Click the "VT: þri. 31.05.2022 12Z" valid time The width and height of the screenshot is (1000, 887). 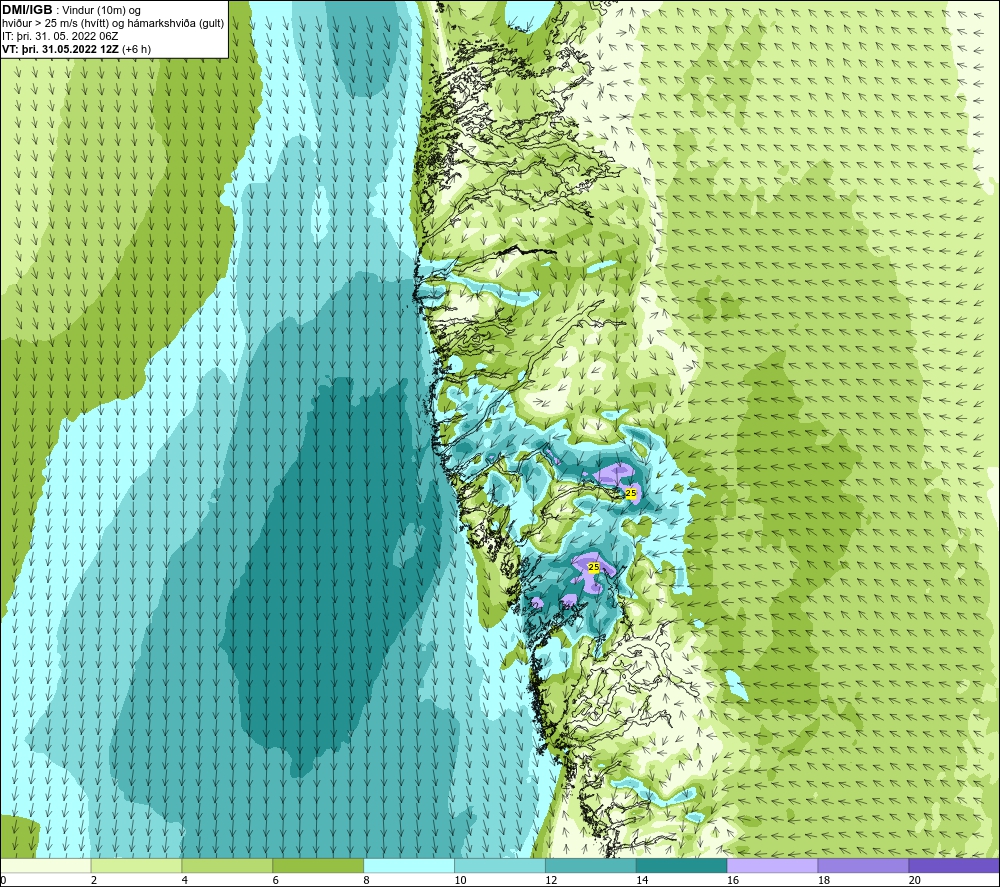tap(60, 49)
